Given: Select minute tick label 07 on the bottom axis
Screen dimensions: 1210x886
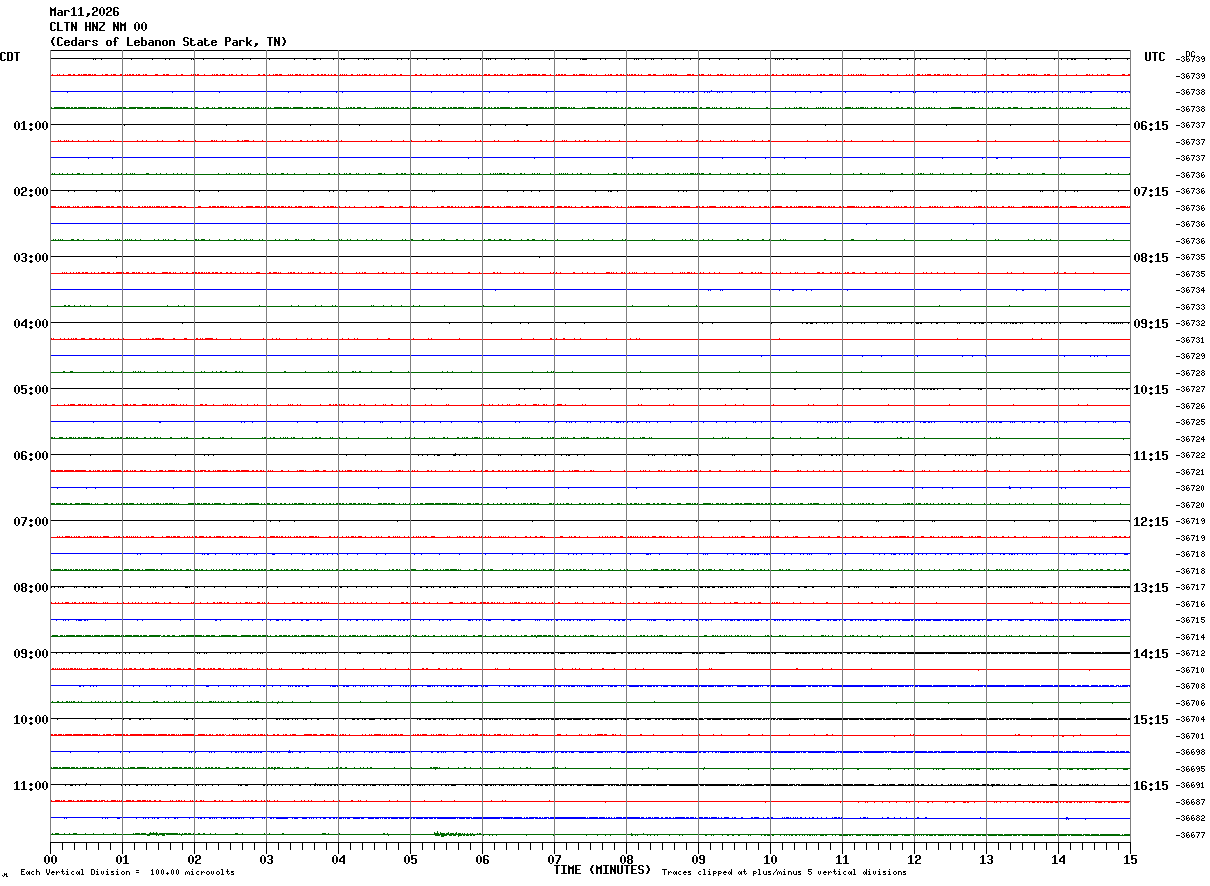Looking at the screenshot, I should (554, 859).
